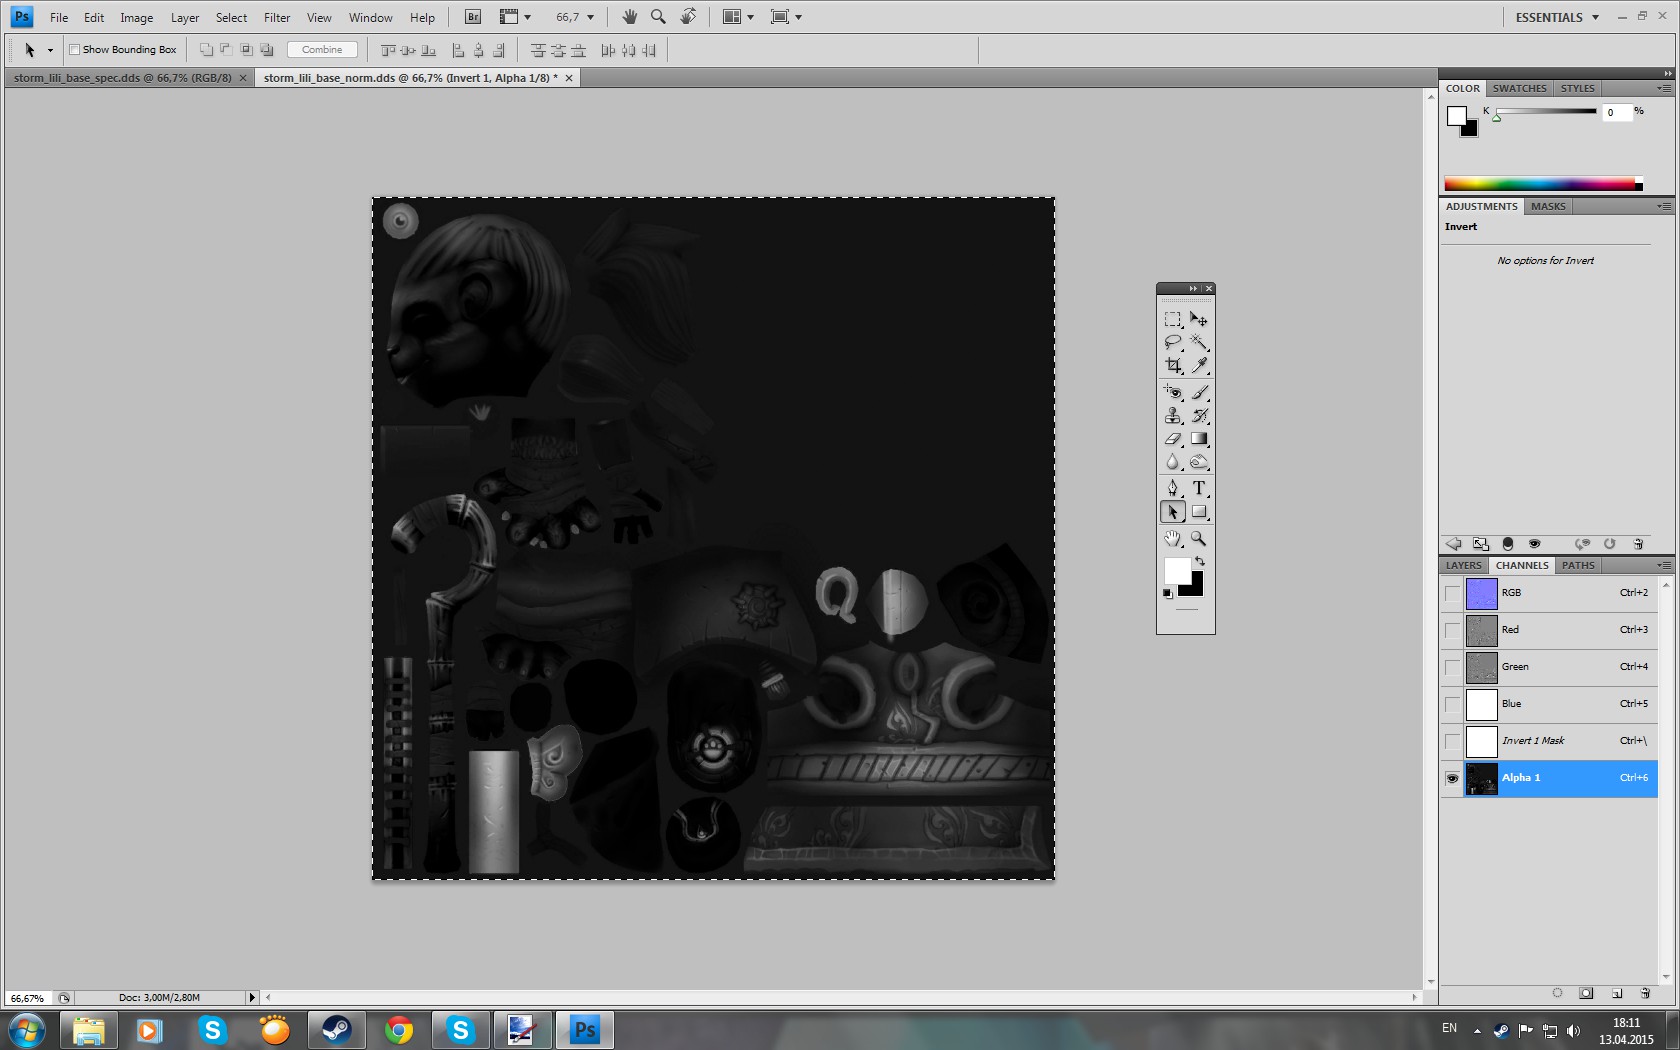Expand the Essentials workspace switcher
This screenshot has height=1050, width=1680.
(x=1557, y=17)
